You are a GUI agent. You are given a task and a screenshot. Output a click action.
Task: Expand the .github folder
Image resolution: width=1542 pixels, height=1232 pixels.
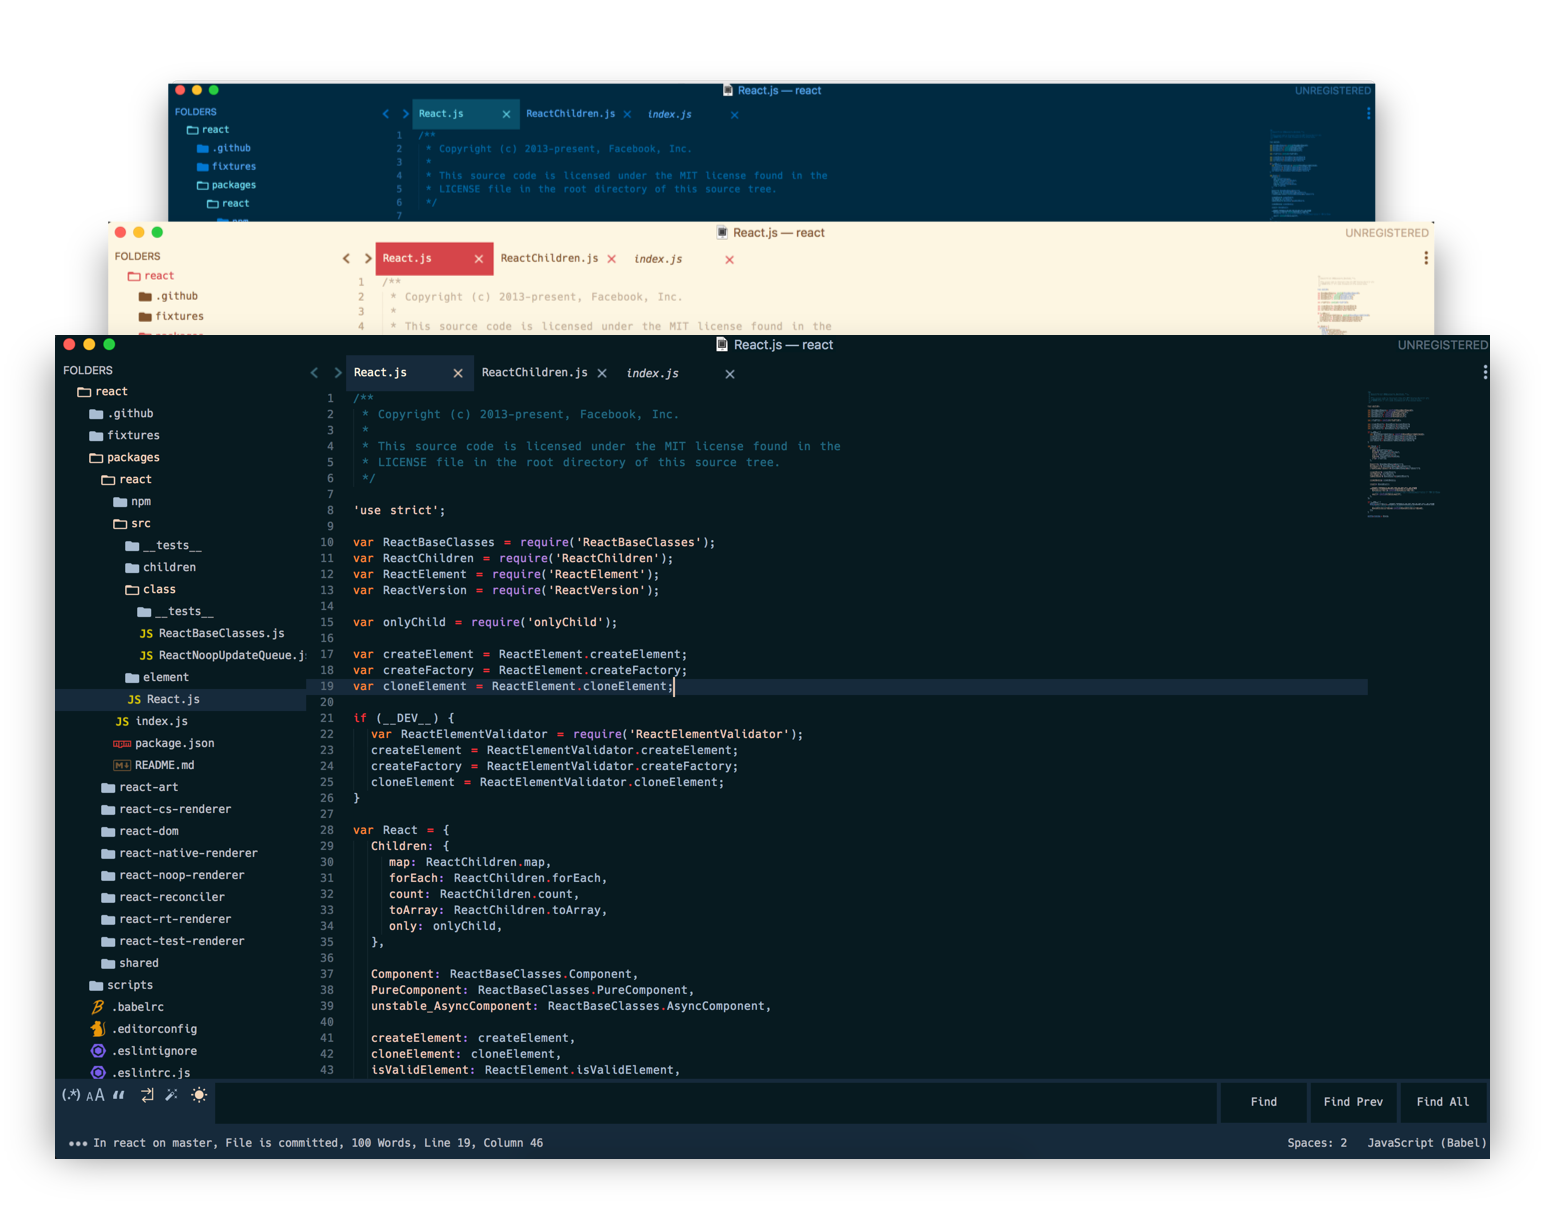pos(121,414)
